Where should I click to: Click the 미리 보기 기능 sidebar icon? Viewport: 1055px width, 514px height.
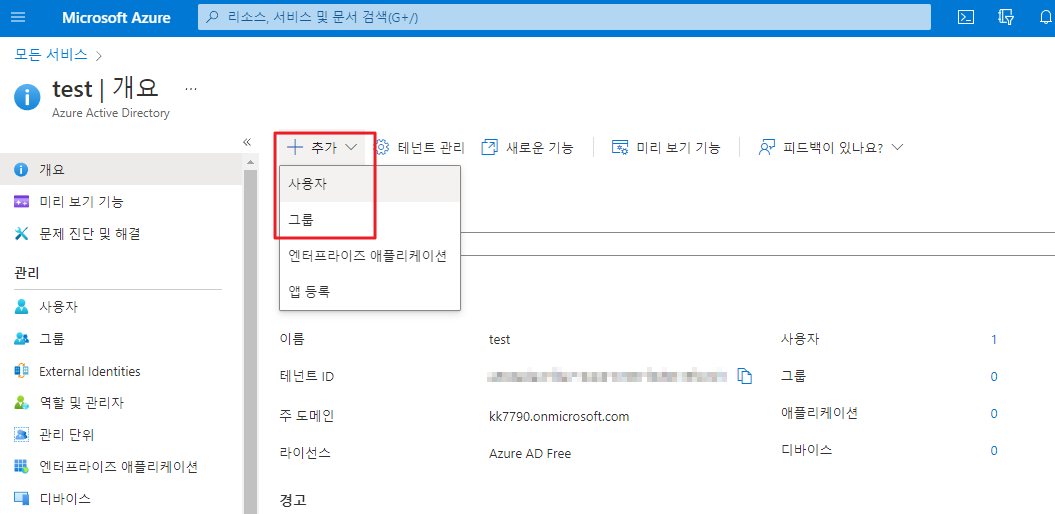(x=22, y=201)
